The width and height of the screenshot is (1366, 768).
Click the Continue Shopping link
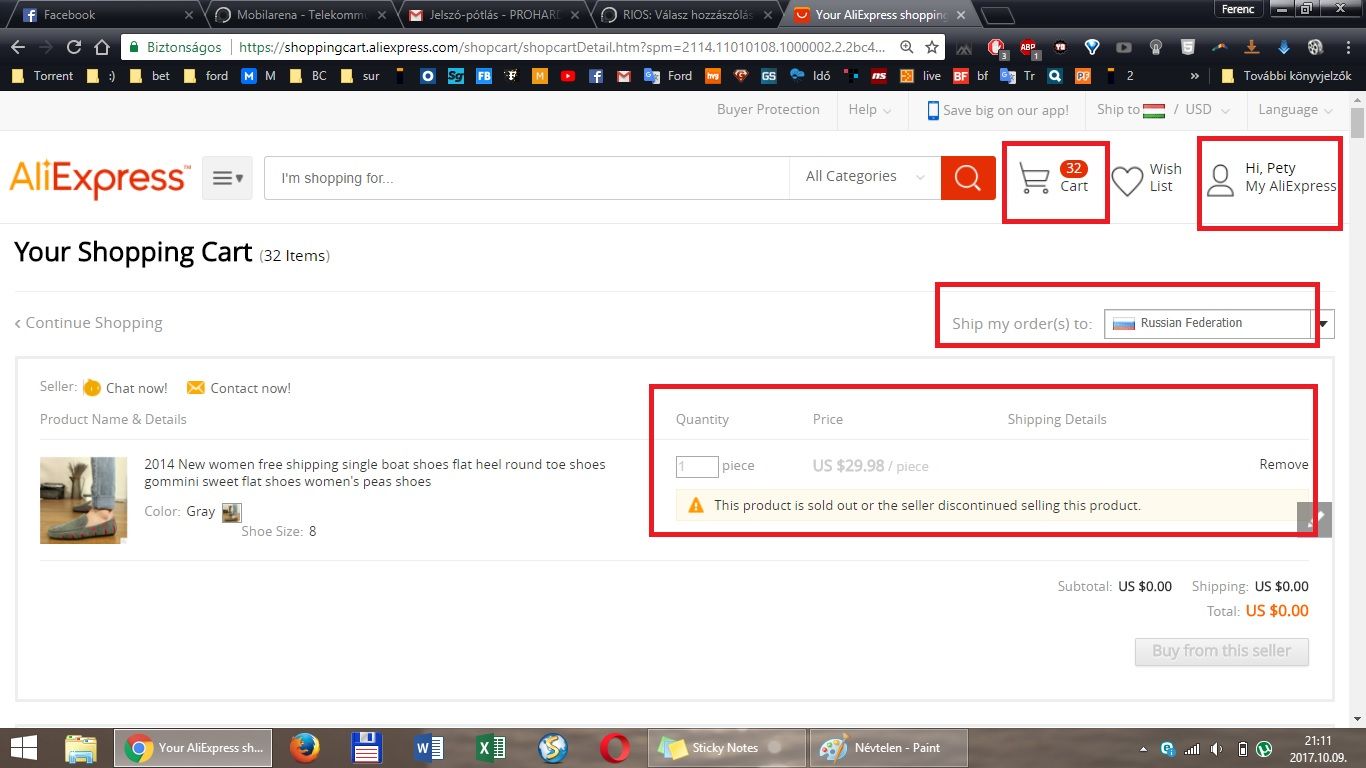[88, 323]
